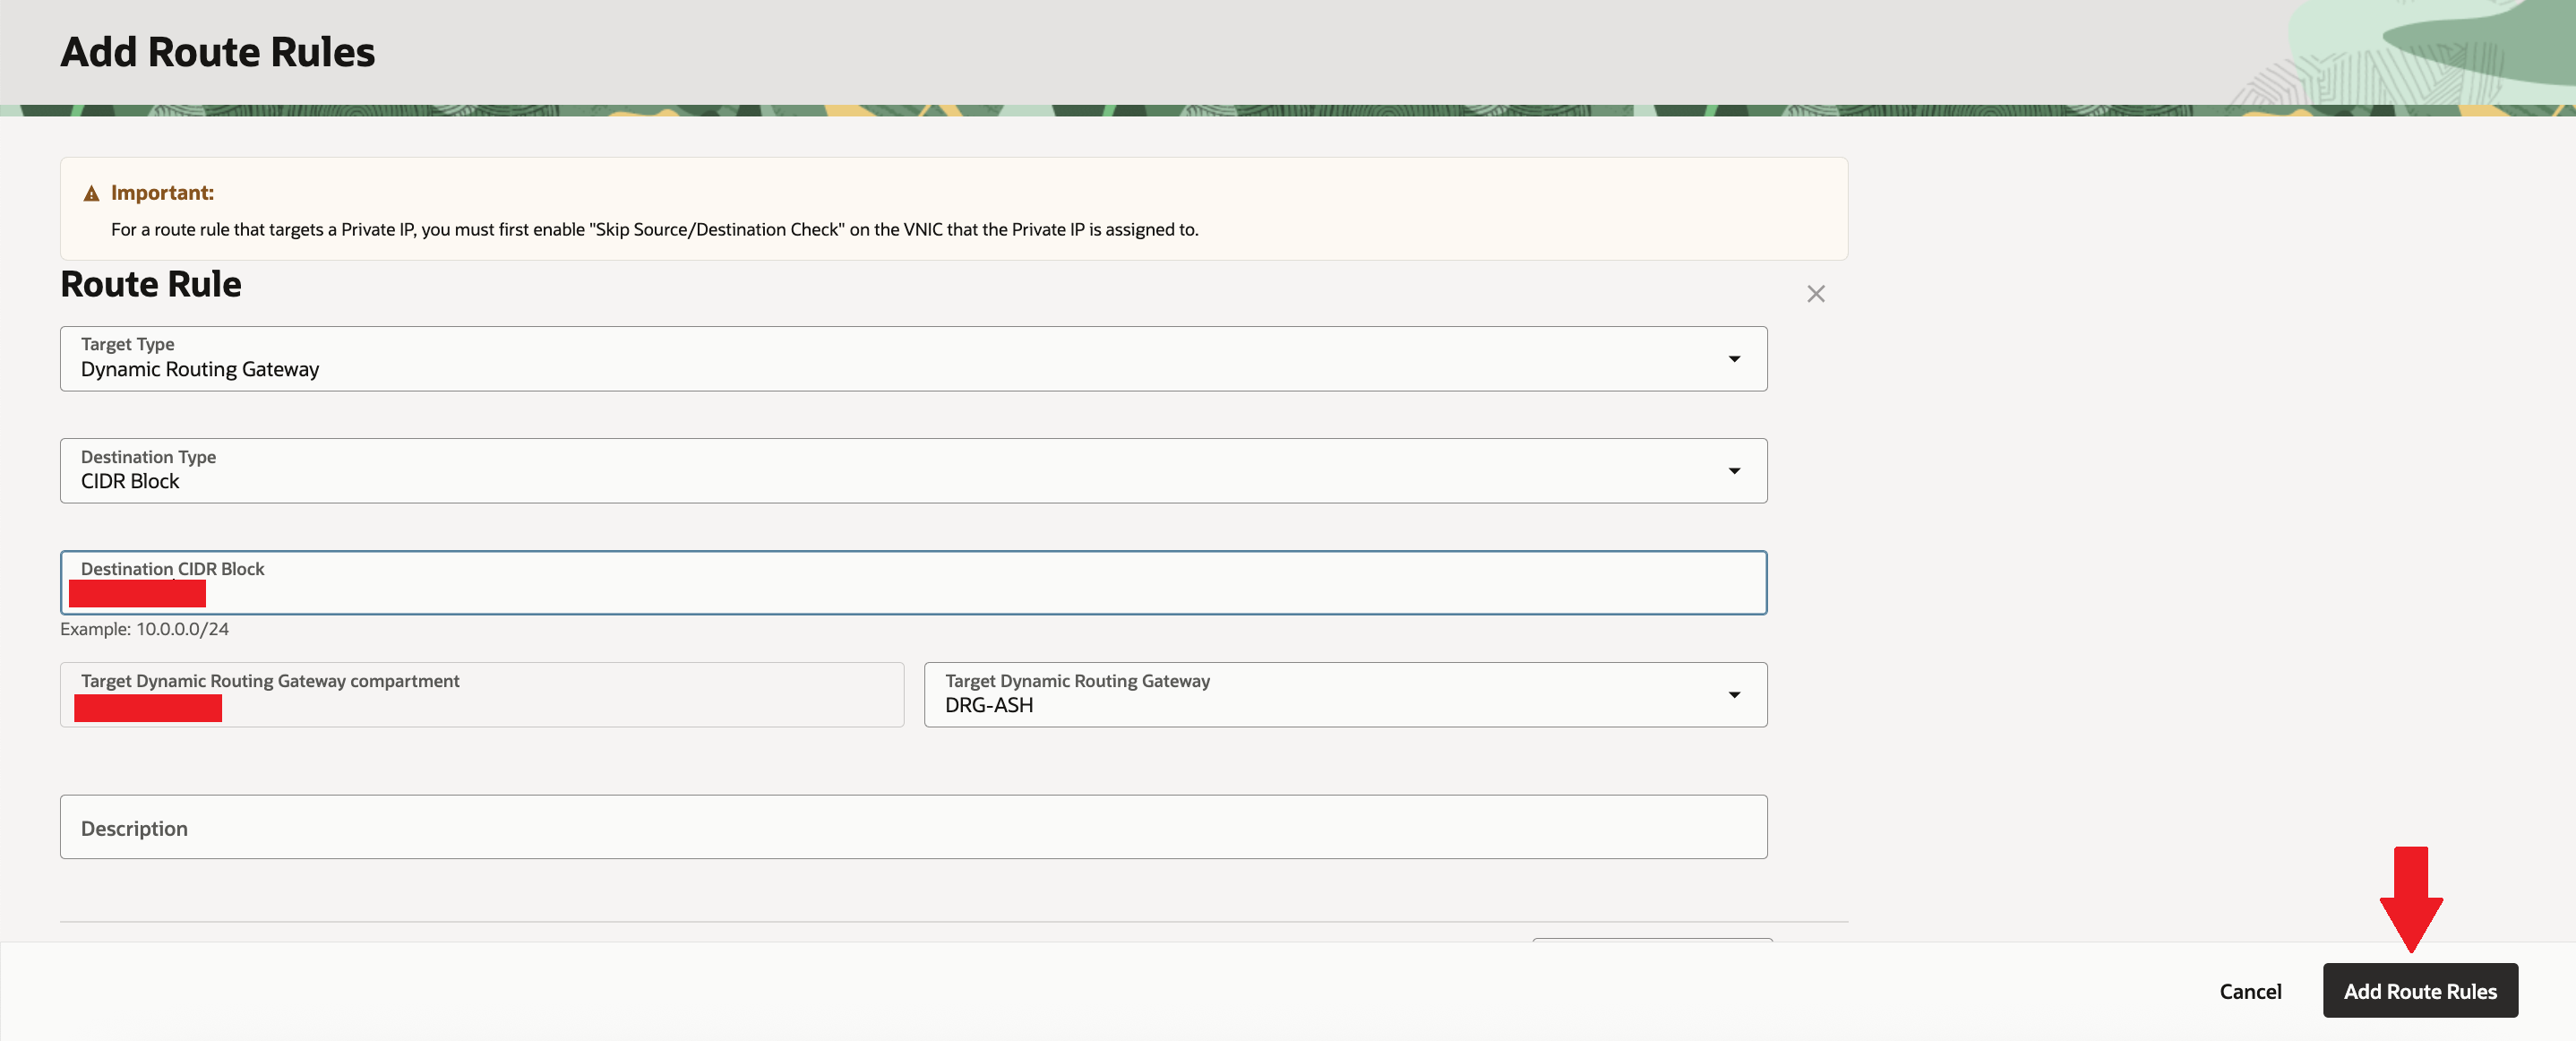Click the Important notice banner text

pyautogui.click(x=654, y=230)
